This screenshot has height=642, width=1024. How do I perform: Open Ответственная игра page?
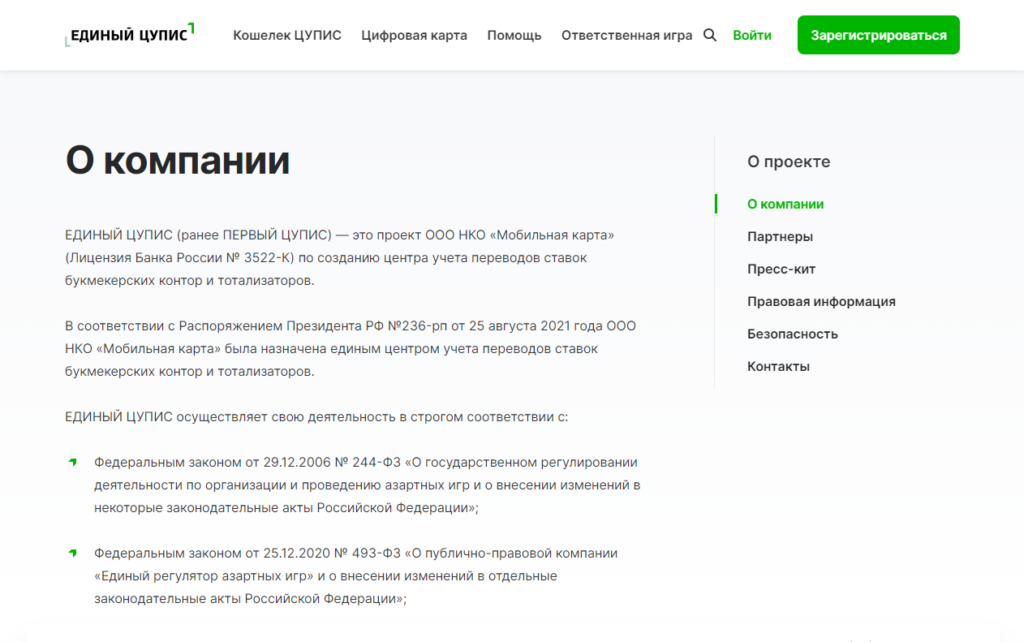pyautogui.click(x=626, y=35)
